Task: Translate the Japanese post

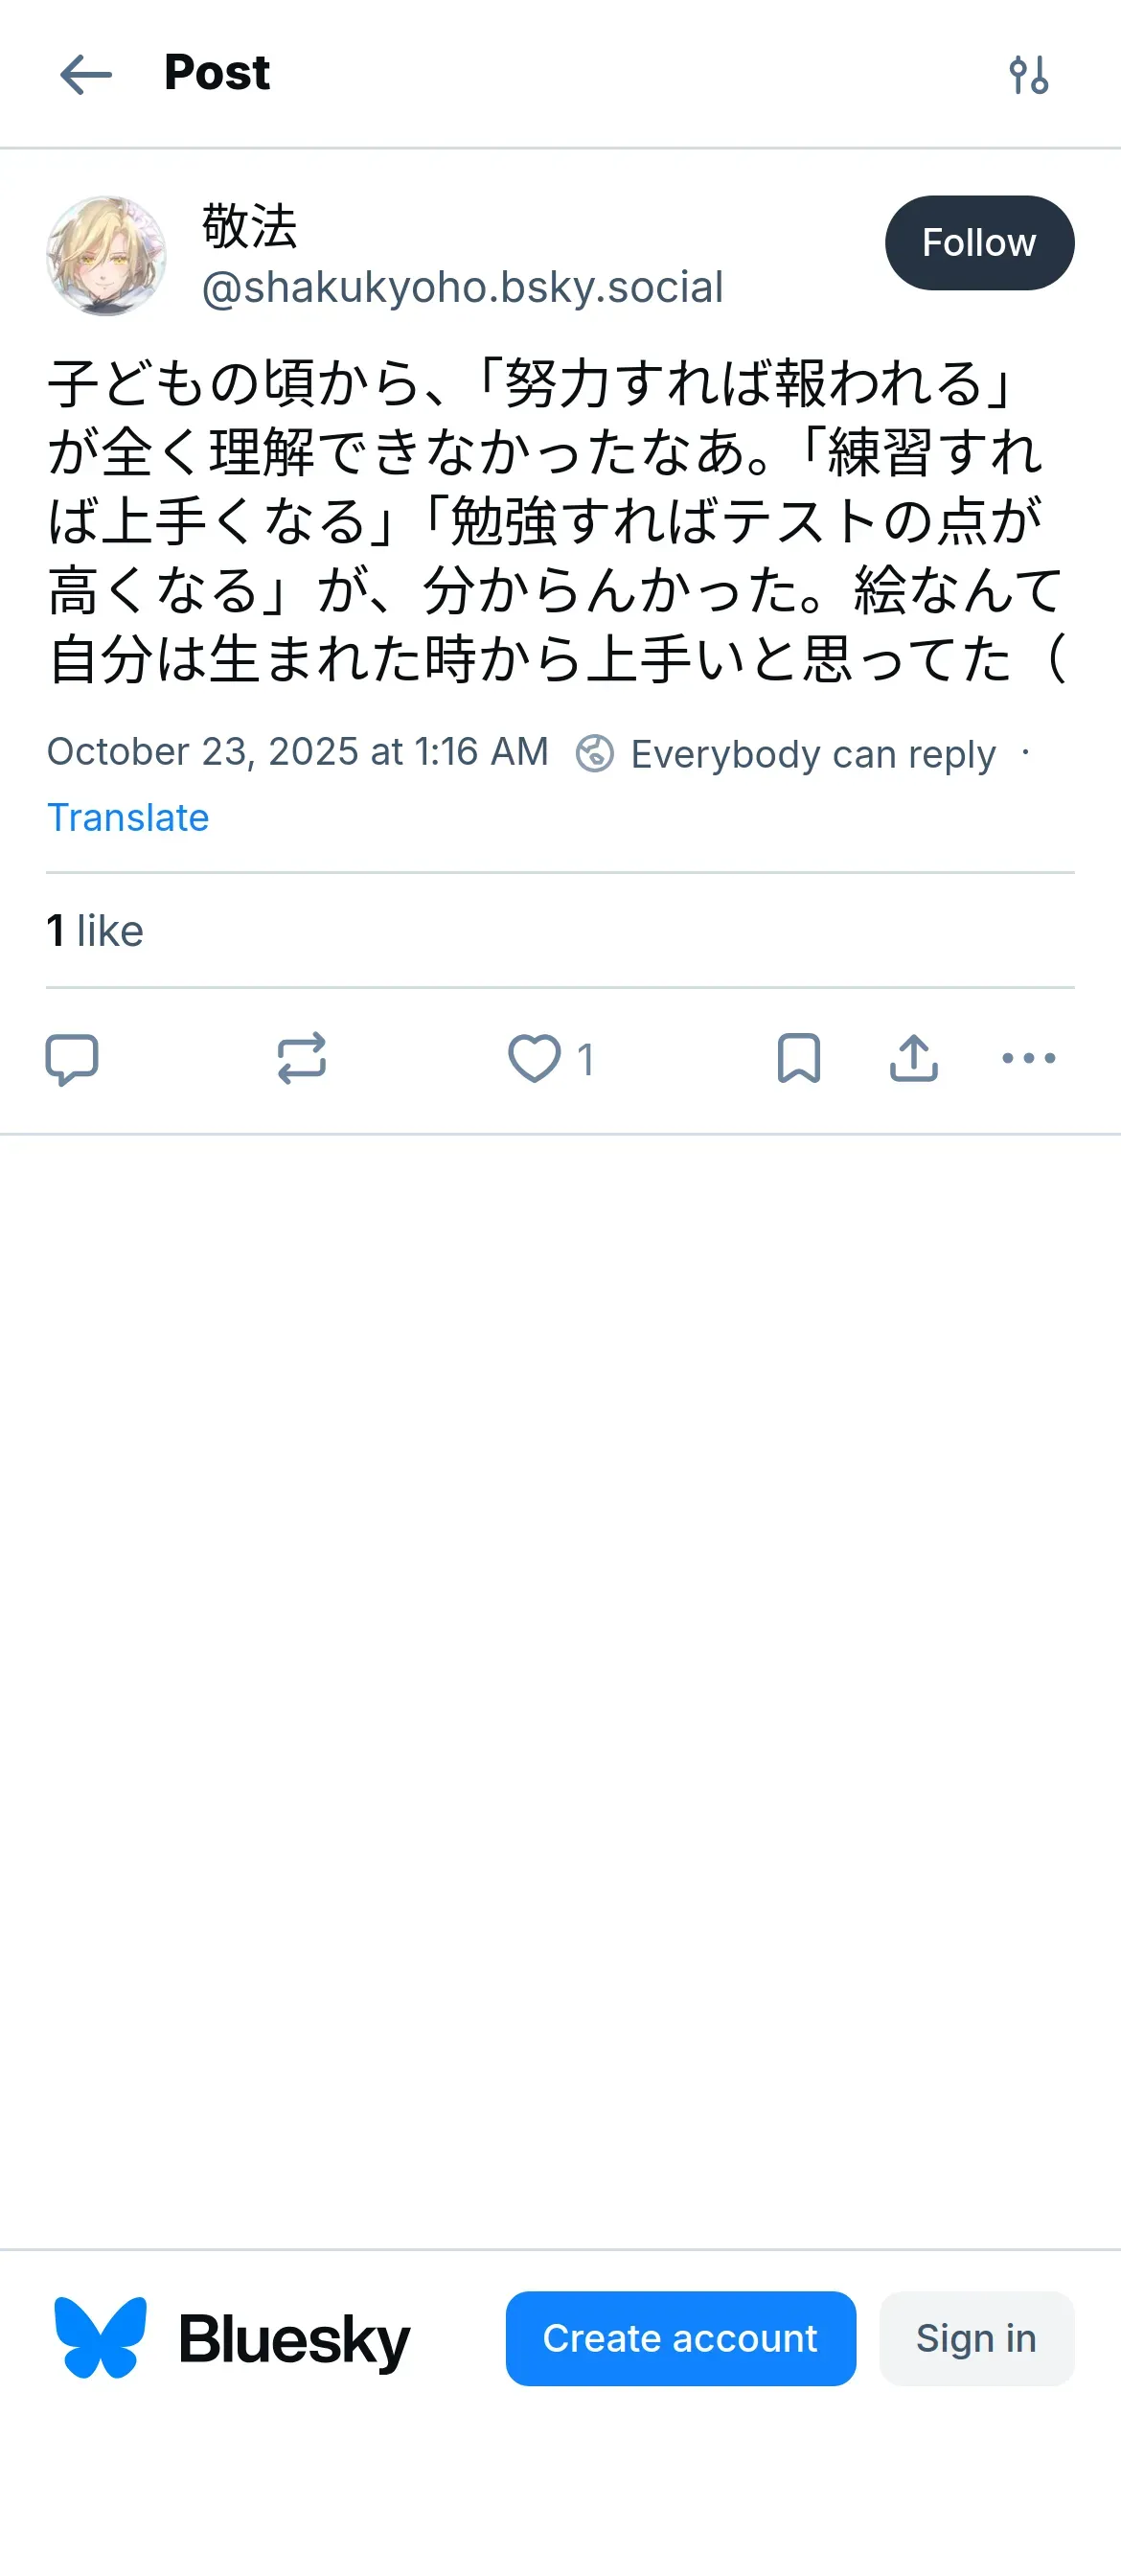Action: tap(128, 818)
